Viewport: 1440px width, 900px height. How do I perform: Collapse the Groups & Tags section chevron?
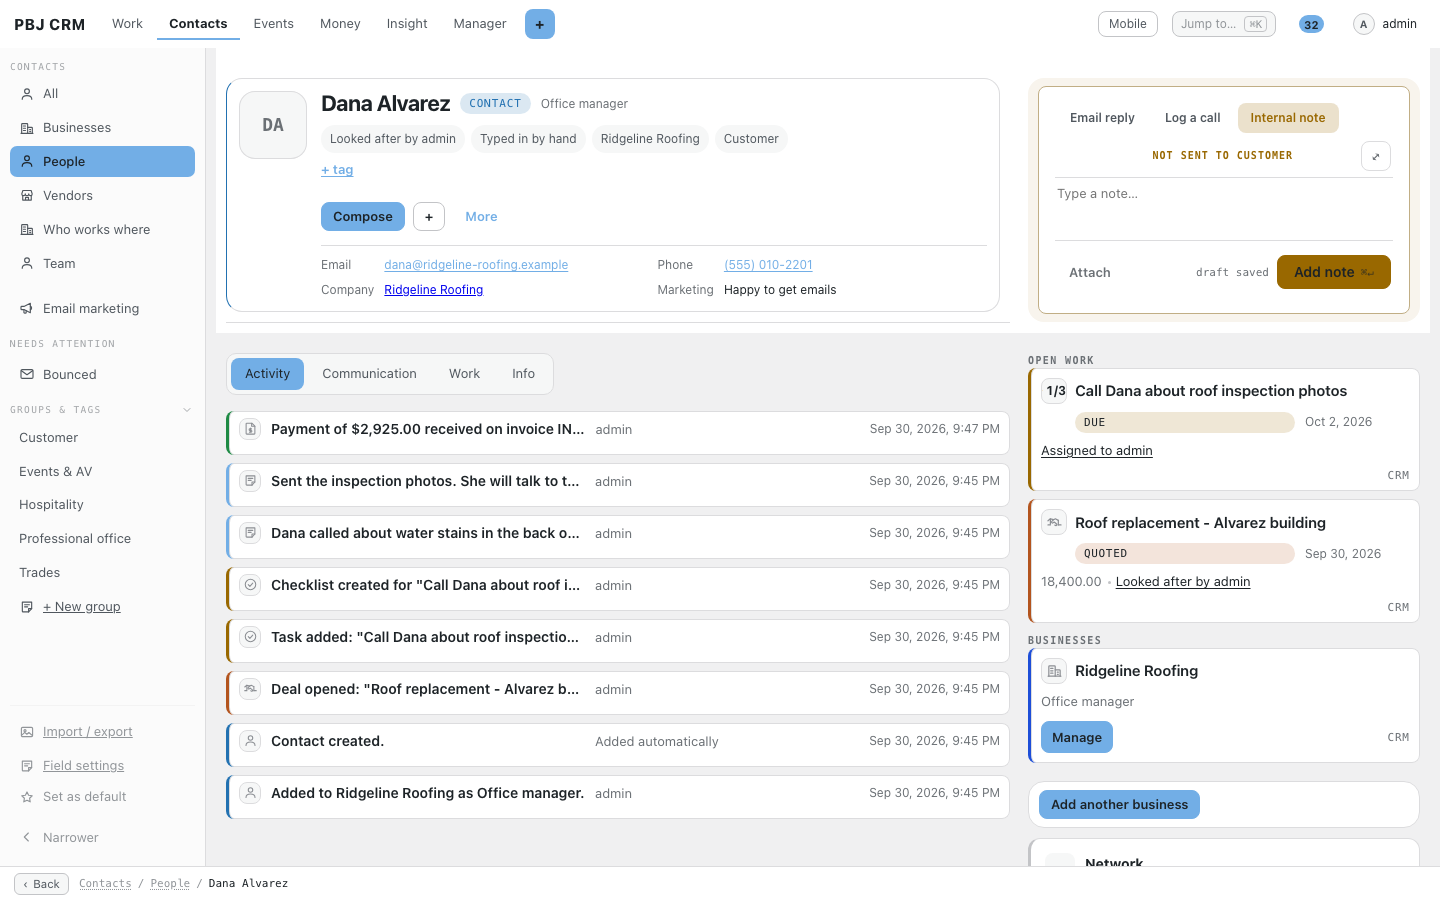click(187, 410)
